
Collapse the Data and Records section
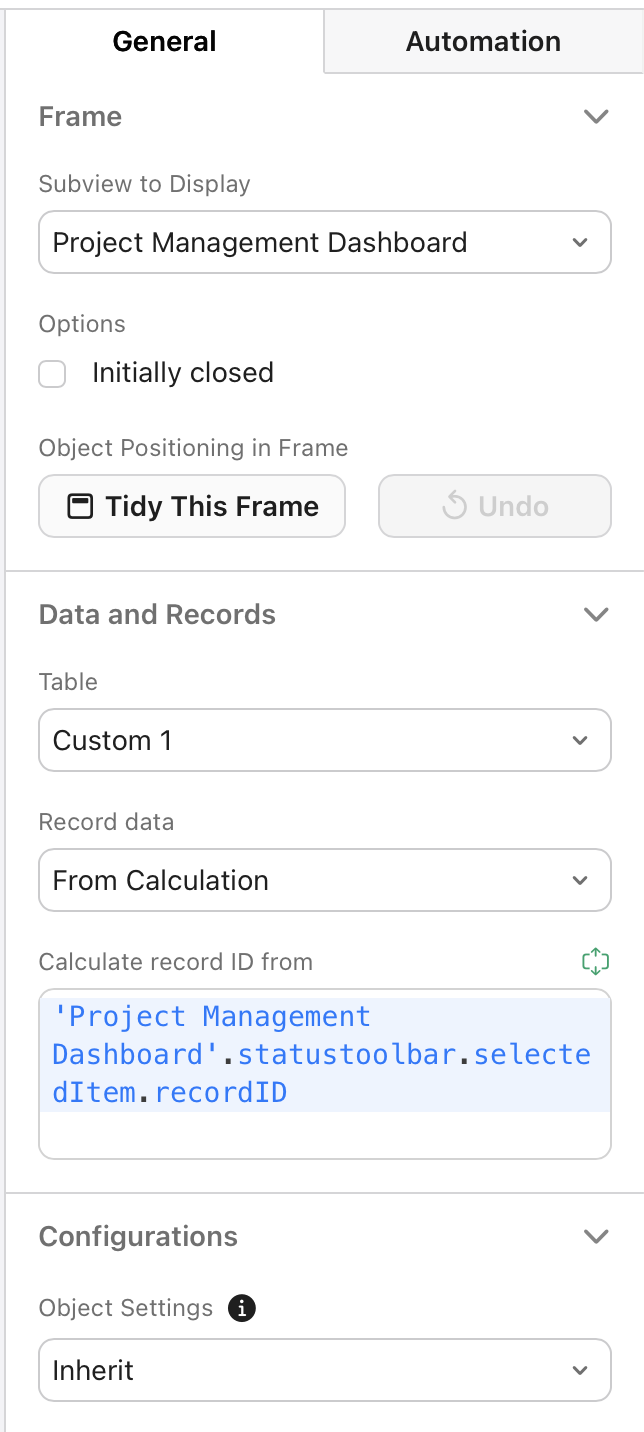[596, 614]
